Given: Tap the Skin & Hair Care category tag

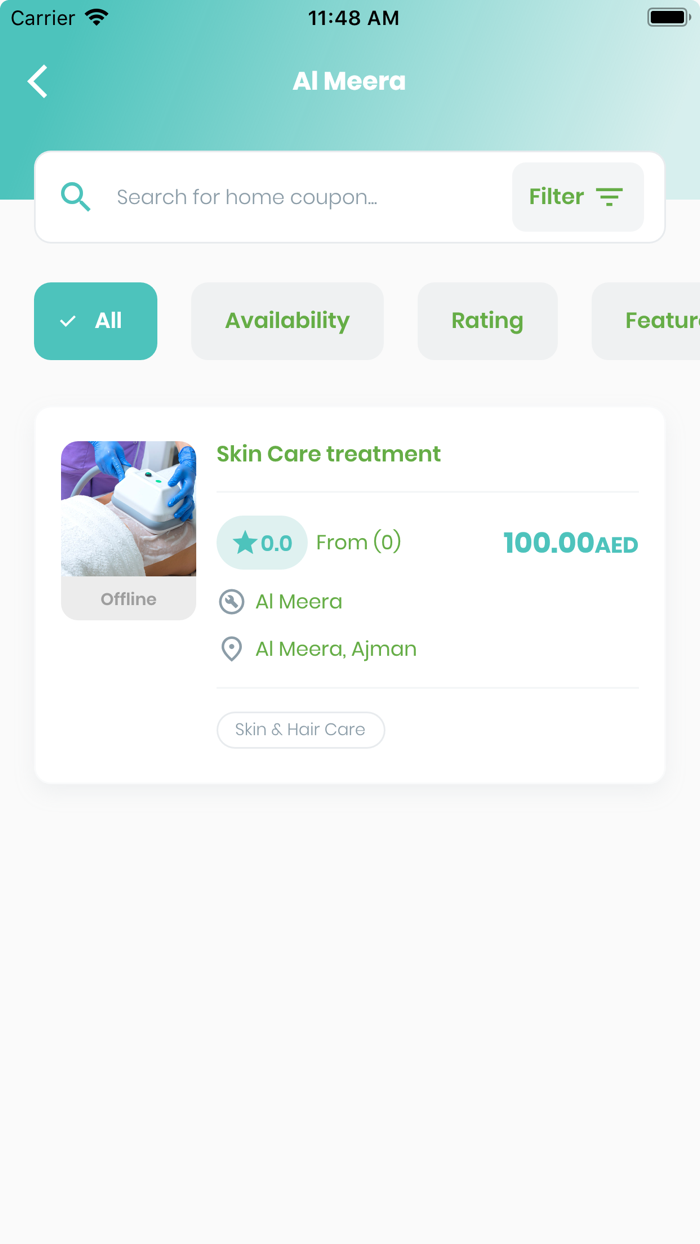Looking at the screenshot, I should pos(300,730).
